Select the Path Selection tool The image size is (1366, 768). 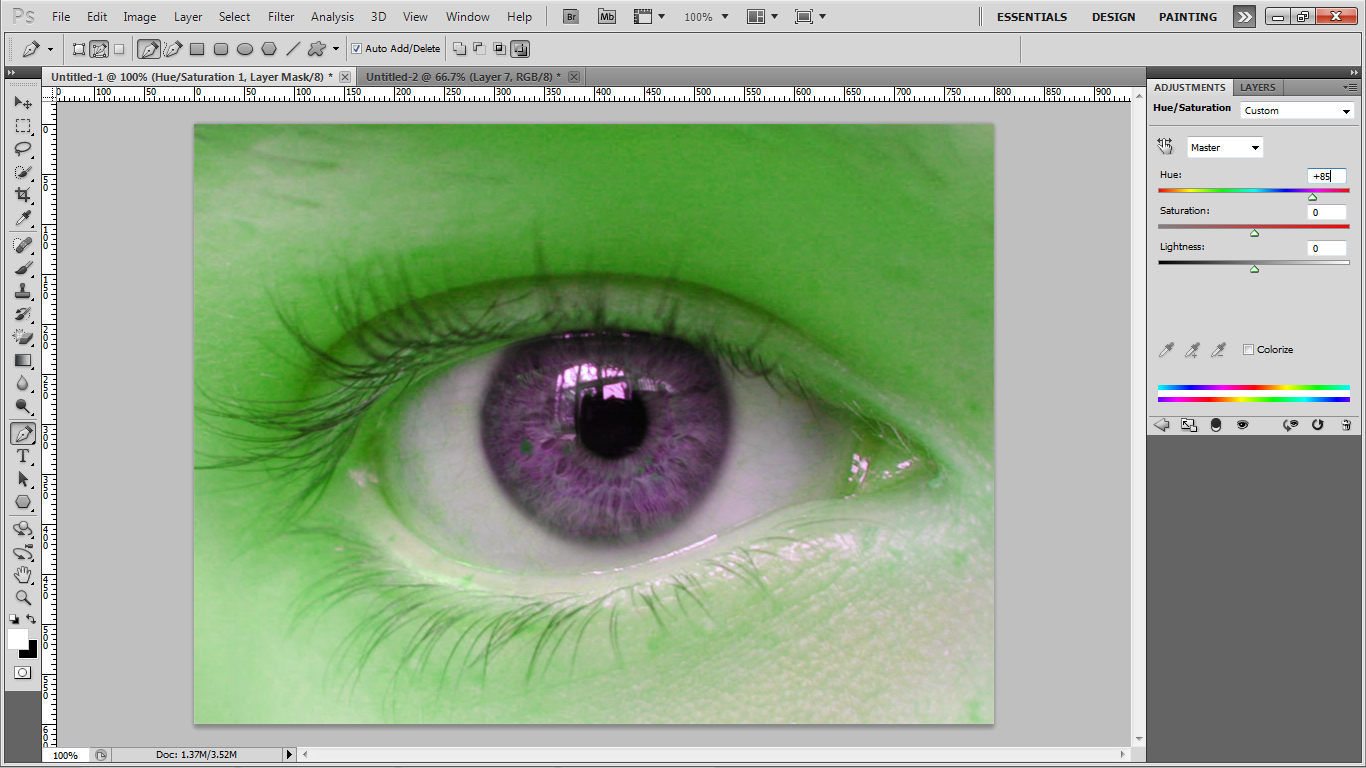[x=23, y=479]
